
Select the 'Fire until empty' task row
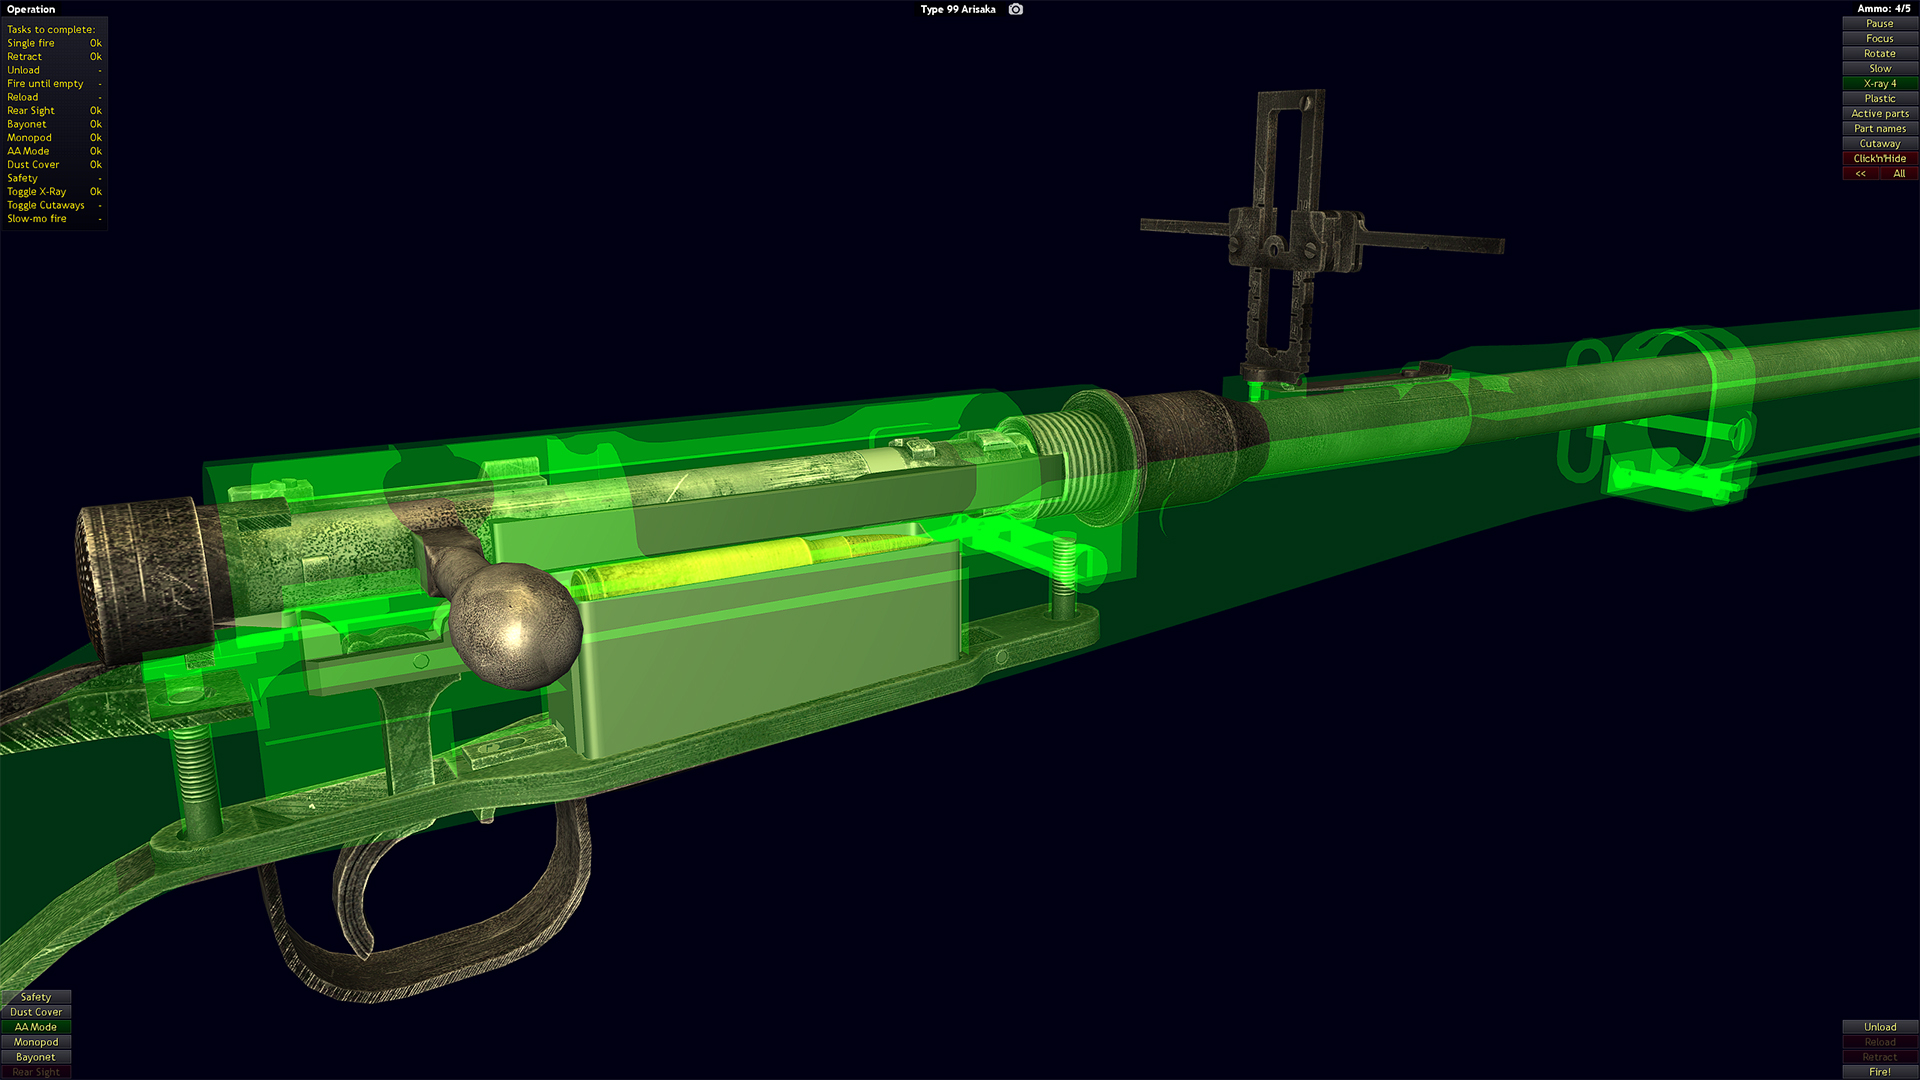pyautogui.click(x=54, y=84)
